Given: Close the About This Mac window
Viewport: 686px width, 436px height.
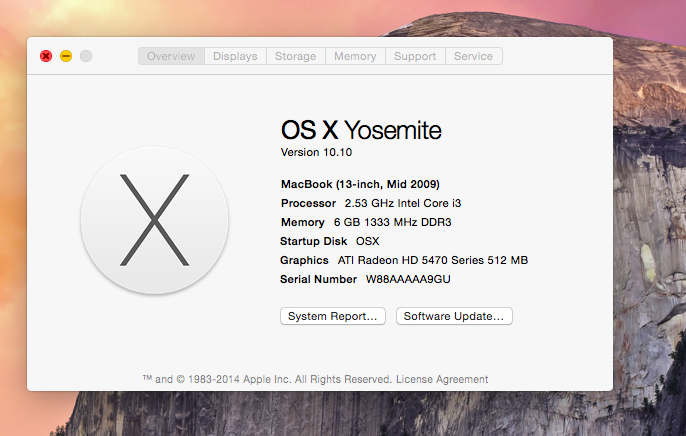Looking at the screenshot, I should tap(45, 56).
